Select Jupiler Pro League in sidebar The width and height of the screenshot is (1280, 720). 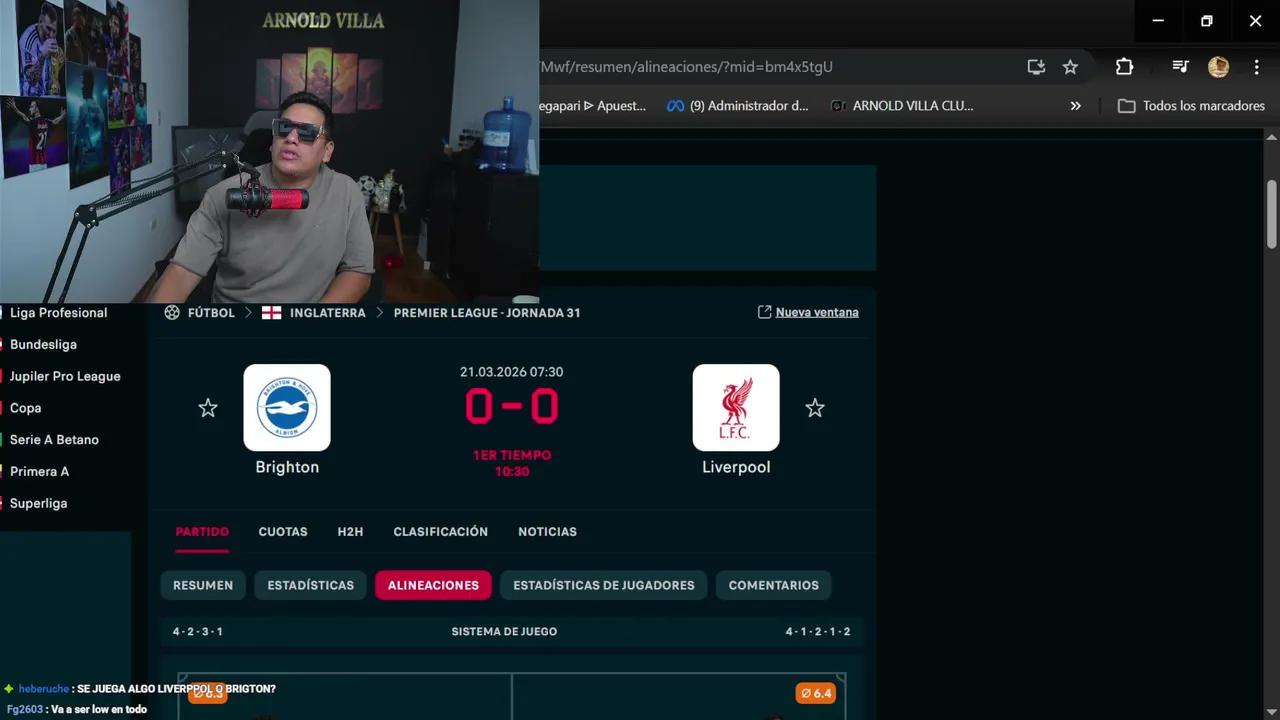[65, 376]
